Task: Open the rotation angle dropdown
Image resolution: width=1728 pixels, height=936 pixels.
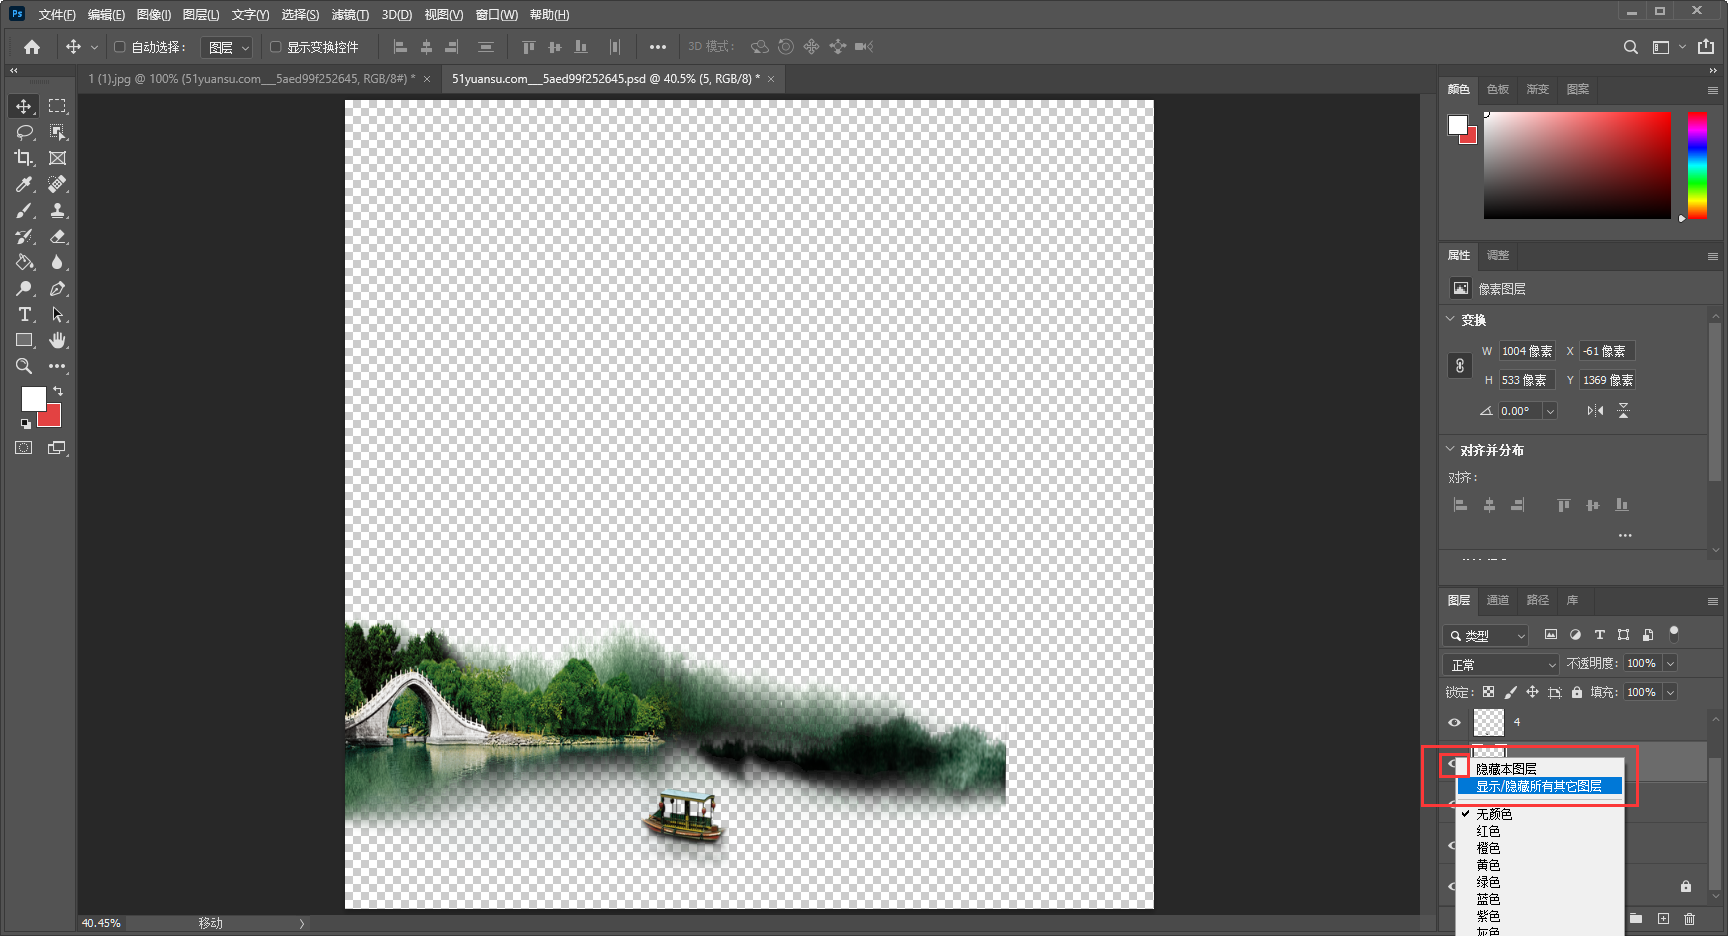Action: click(x=1550, y=411)
